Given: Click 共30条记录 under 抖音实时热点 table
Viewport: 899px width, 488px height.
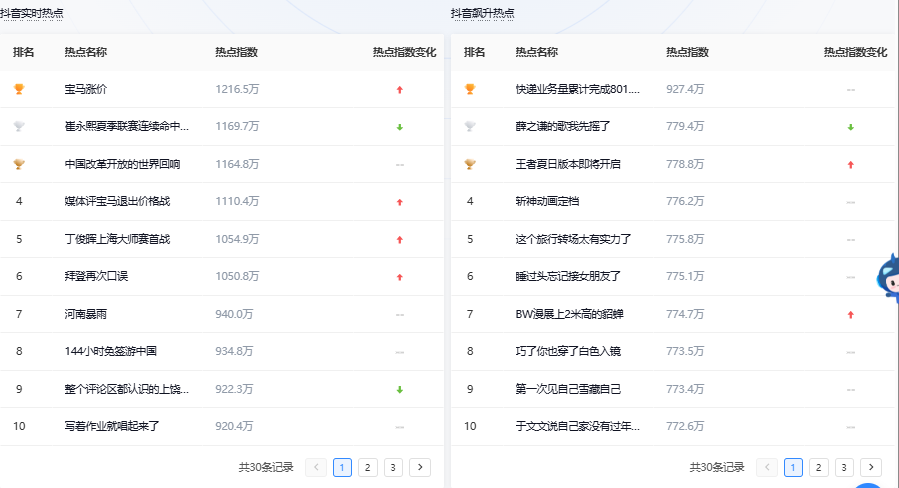Looking at the screenshot, I should 266,467.
